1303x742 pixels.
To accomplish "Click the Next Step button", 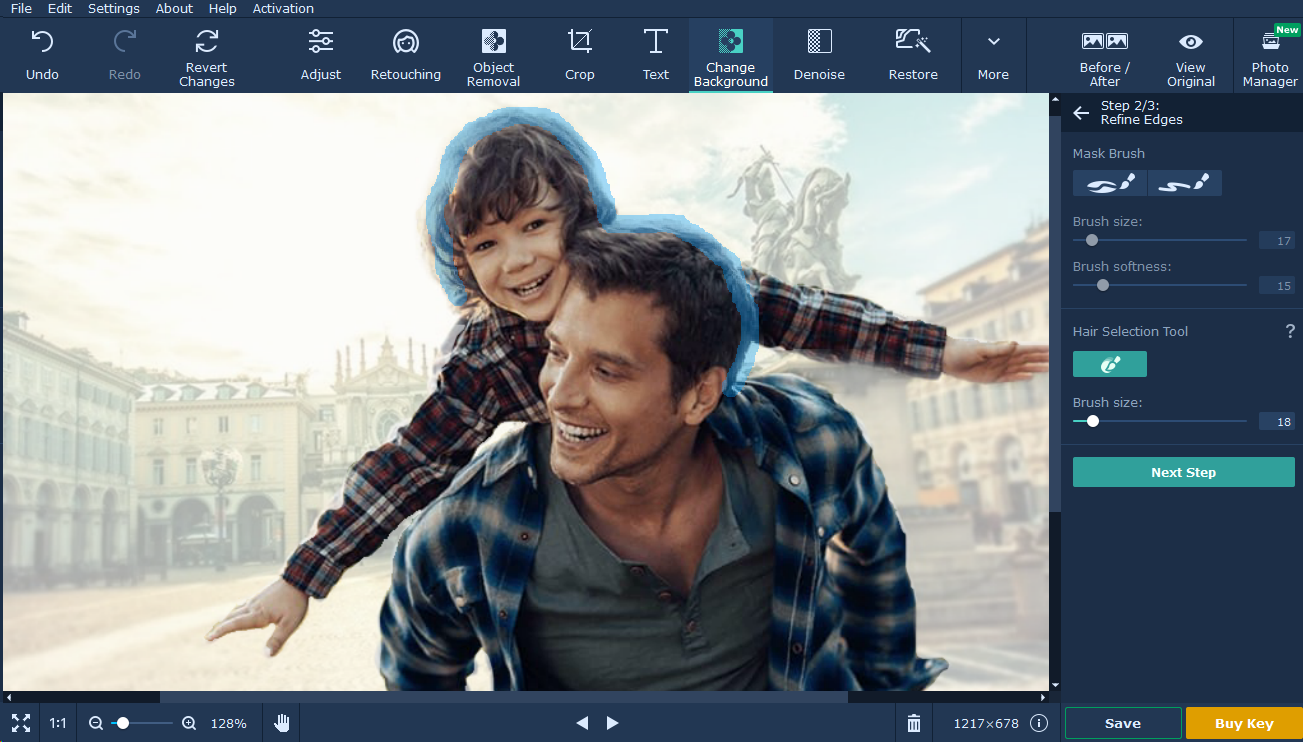I will tap(1184, 472).
